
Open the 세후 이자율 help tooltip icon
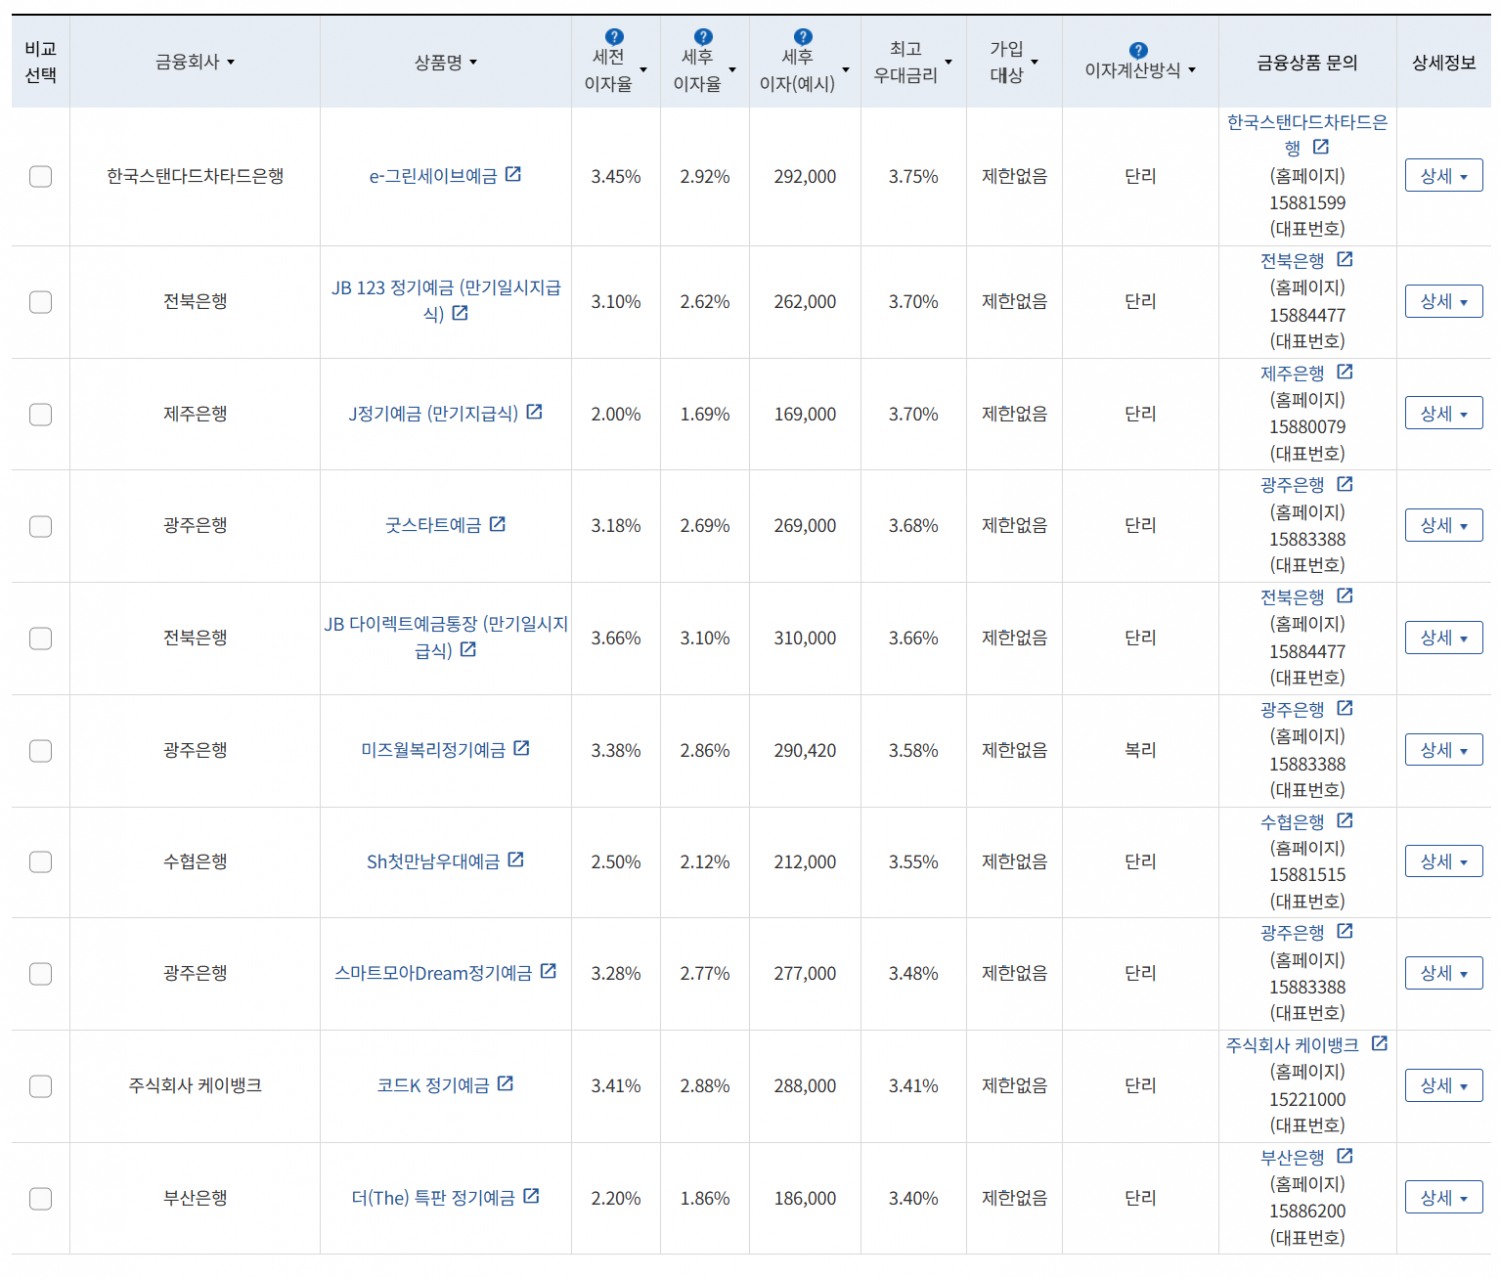click(704, 37)
